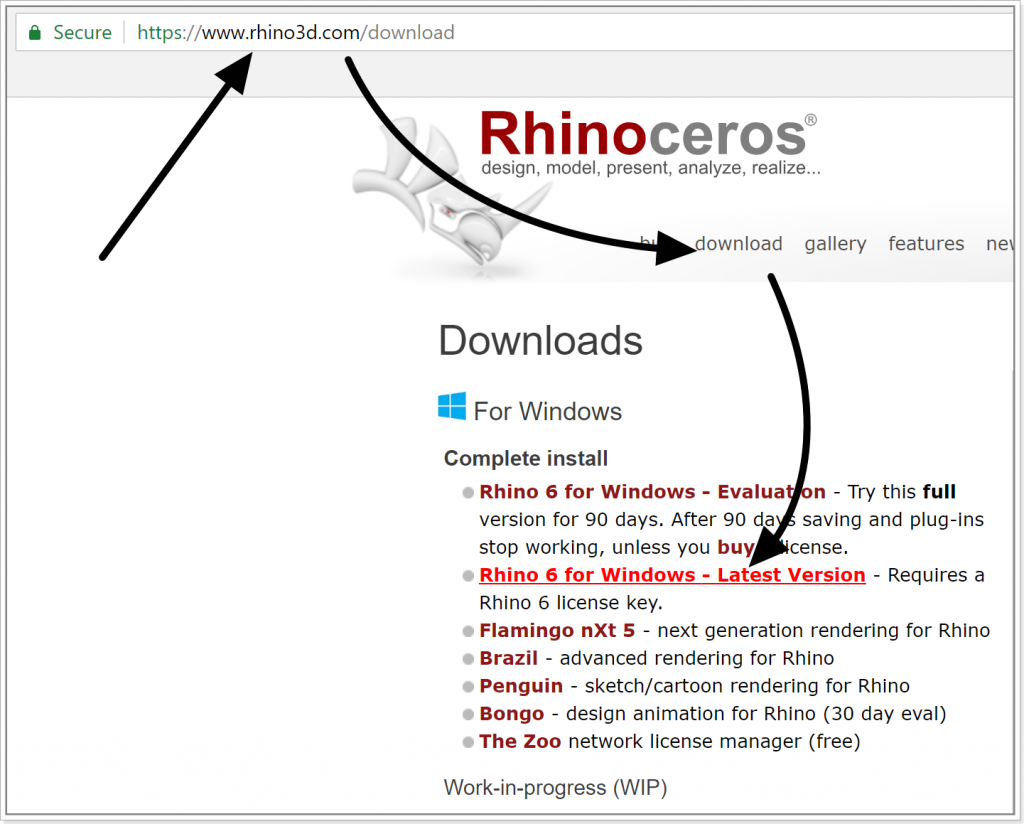Viewport: 1024px width, 824px height.
Task: Click the white rhino head logo image
Action: [452, 192]
